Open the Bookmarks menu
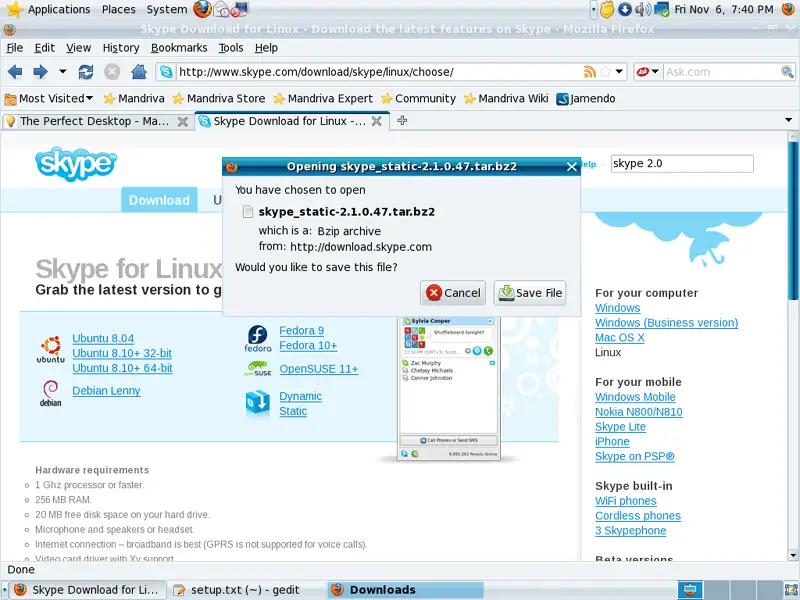 179,47
